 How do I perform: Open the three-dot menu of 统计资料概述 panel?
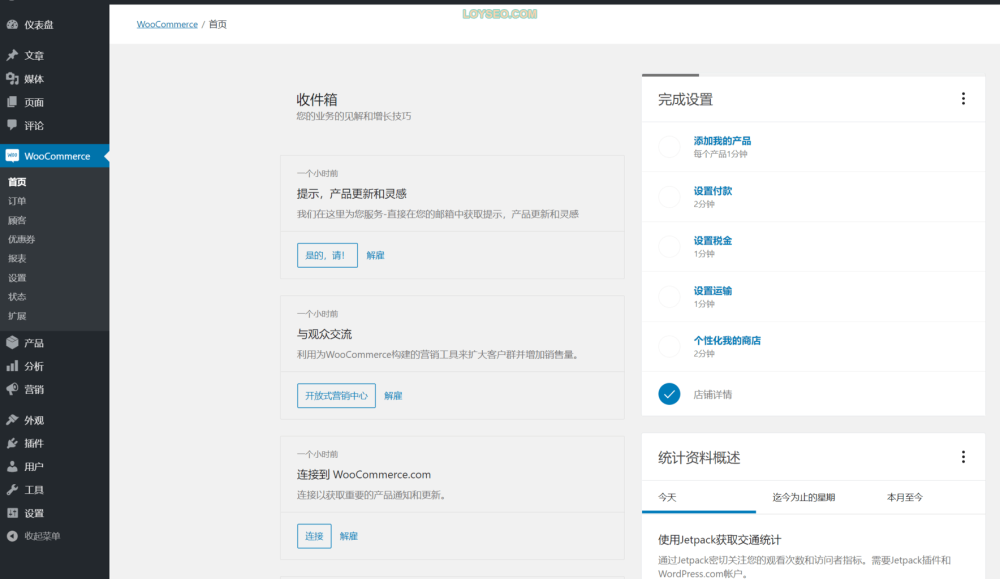tap(963, 457)
